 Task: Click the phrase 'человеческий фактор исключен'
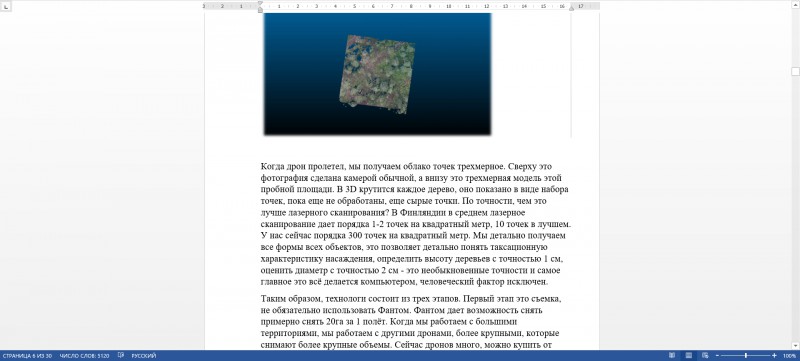click(483, 281)
